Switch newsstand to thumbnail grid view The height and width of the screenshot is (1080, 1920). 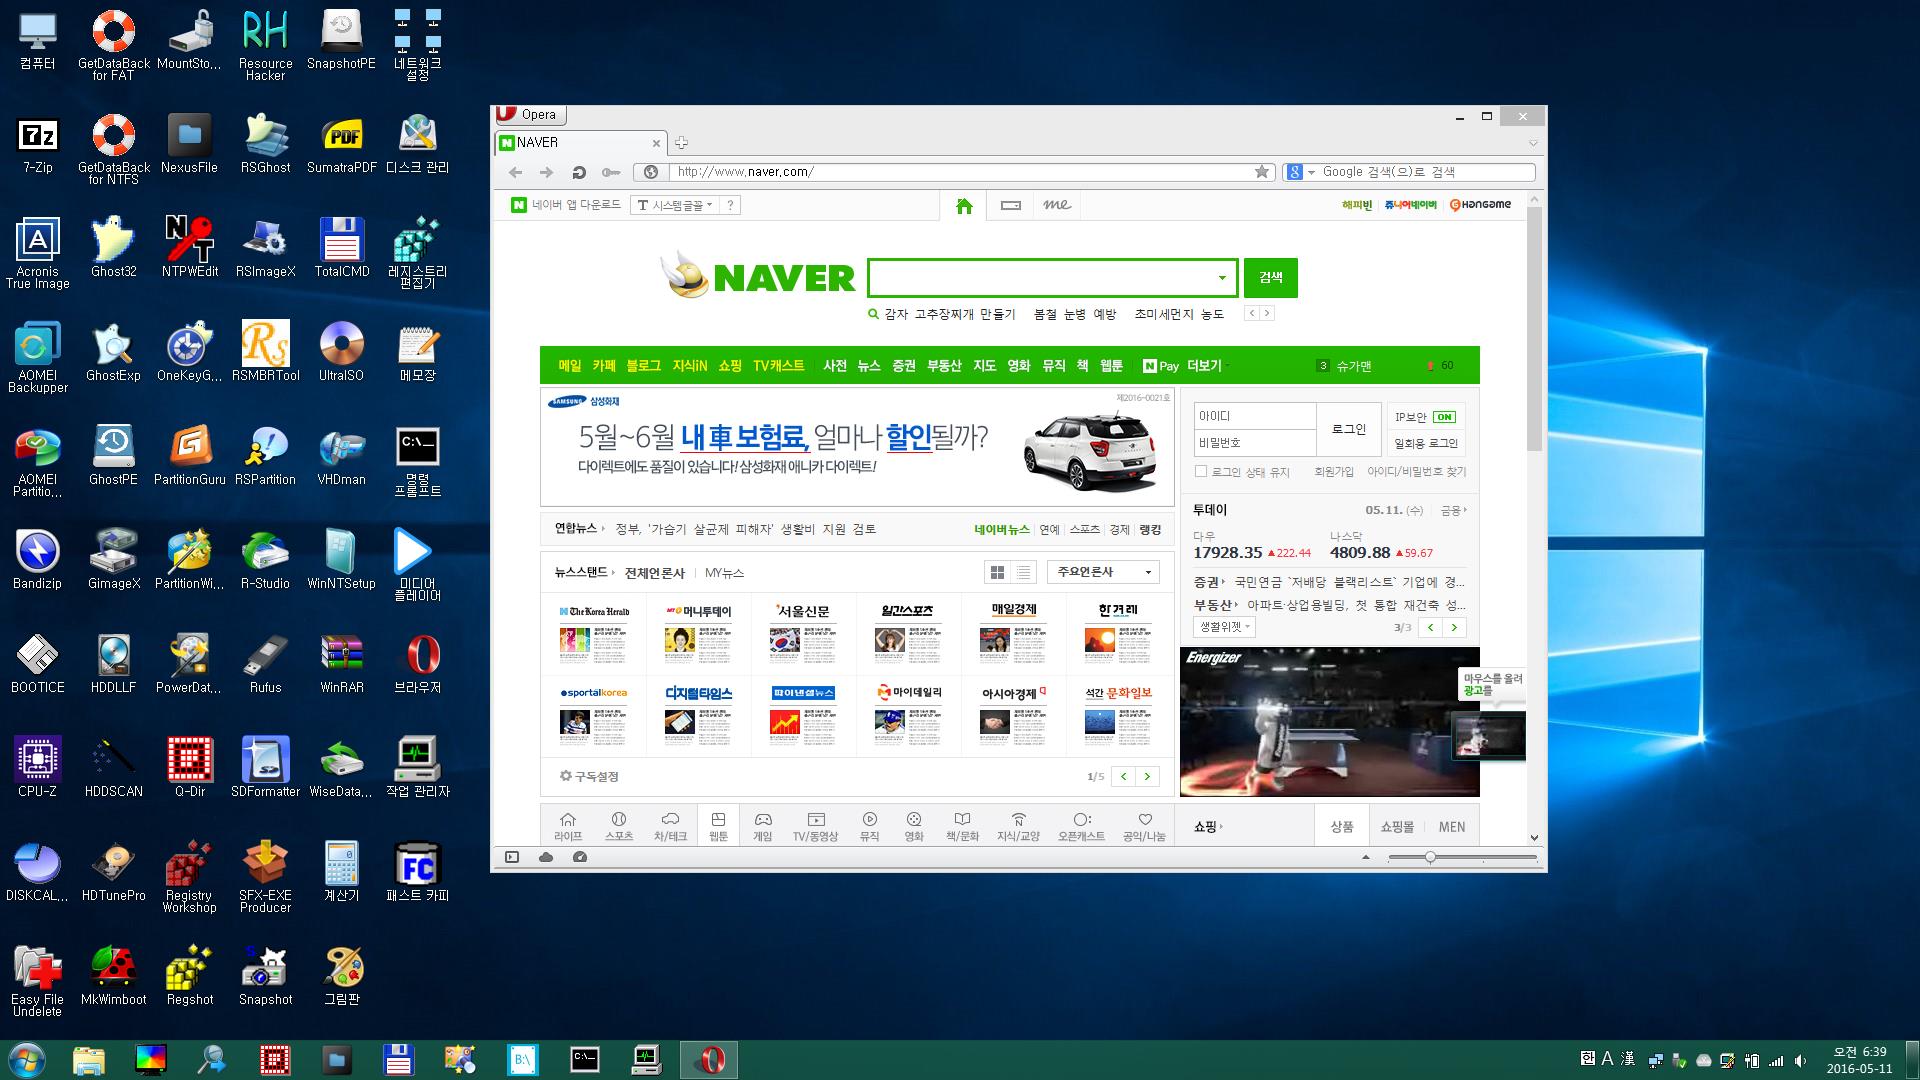(997, 572)
